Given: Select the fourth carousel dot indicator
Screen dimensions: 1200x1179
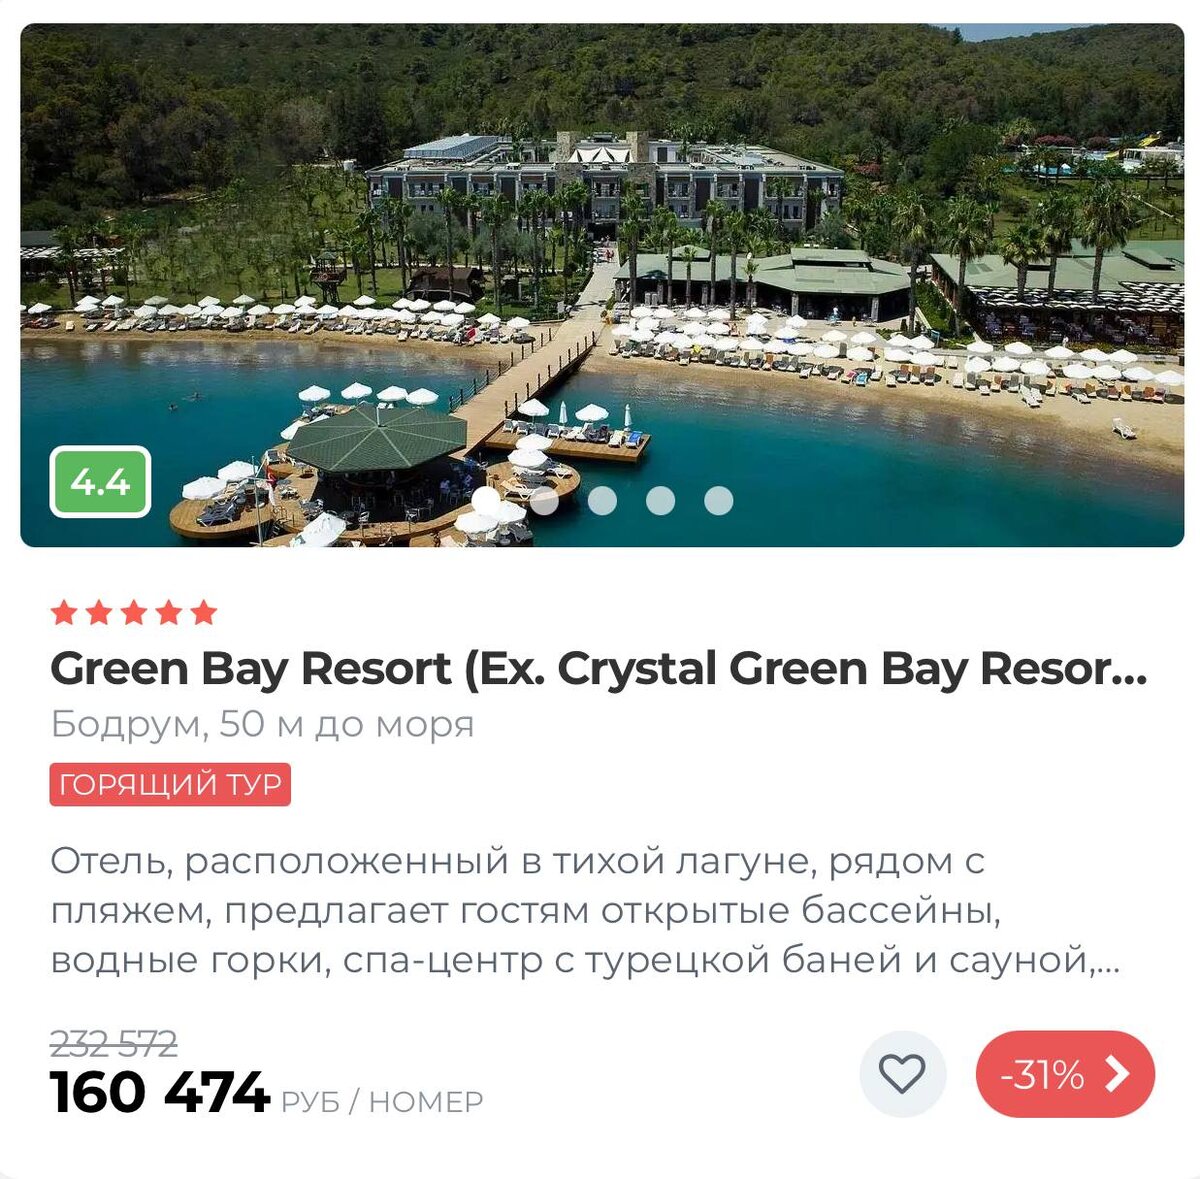Looking at the screenshot, I should click(660, 500).
